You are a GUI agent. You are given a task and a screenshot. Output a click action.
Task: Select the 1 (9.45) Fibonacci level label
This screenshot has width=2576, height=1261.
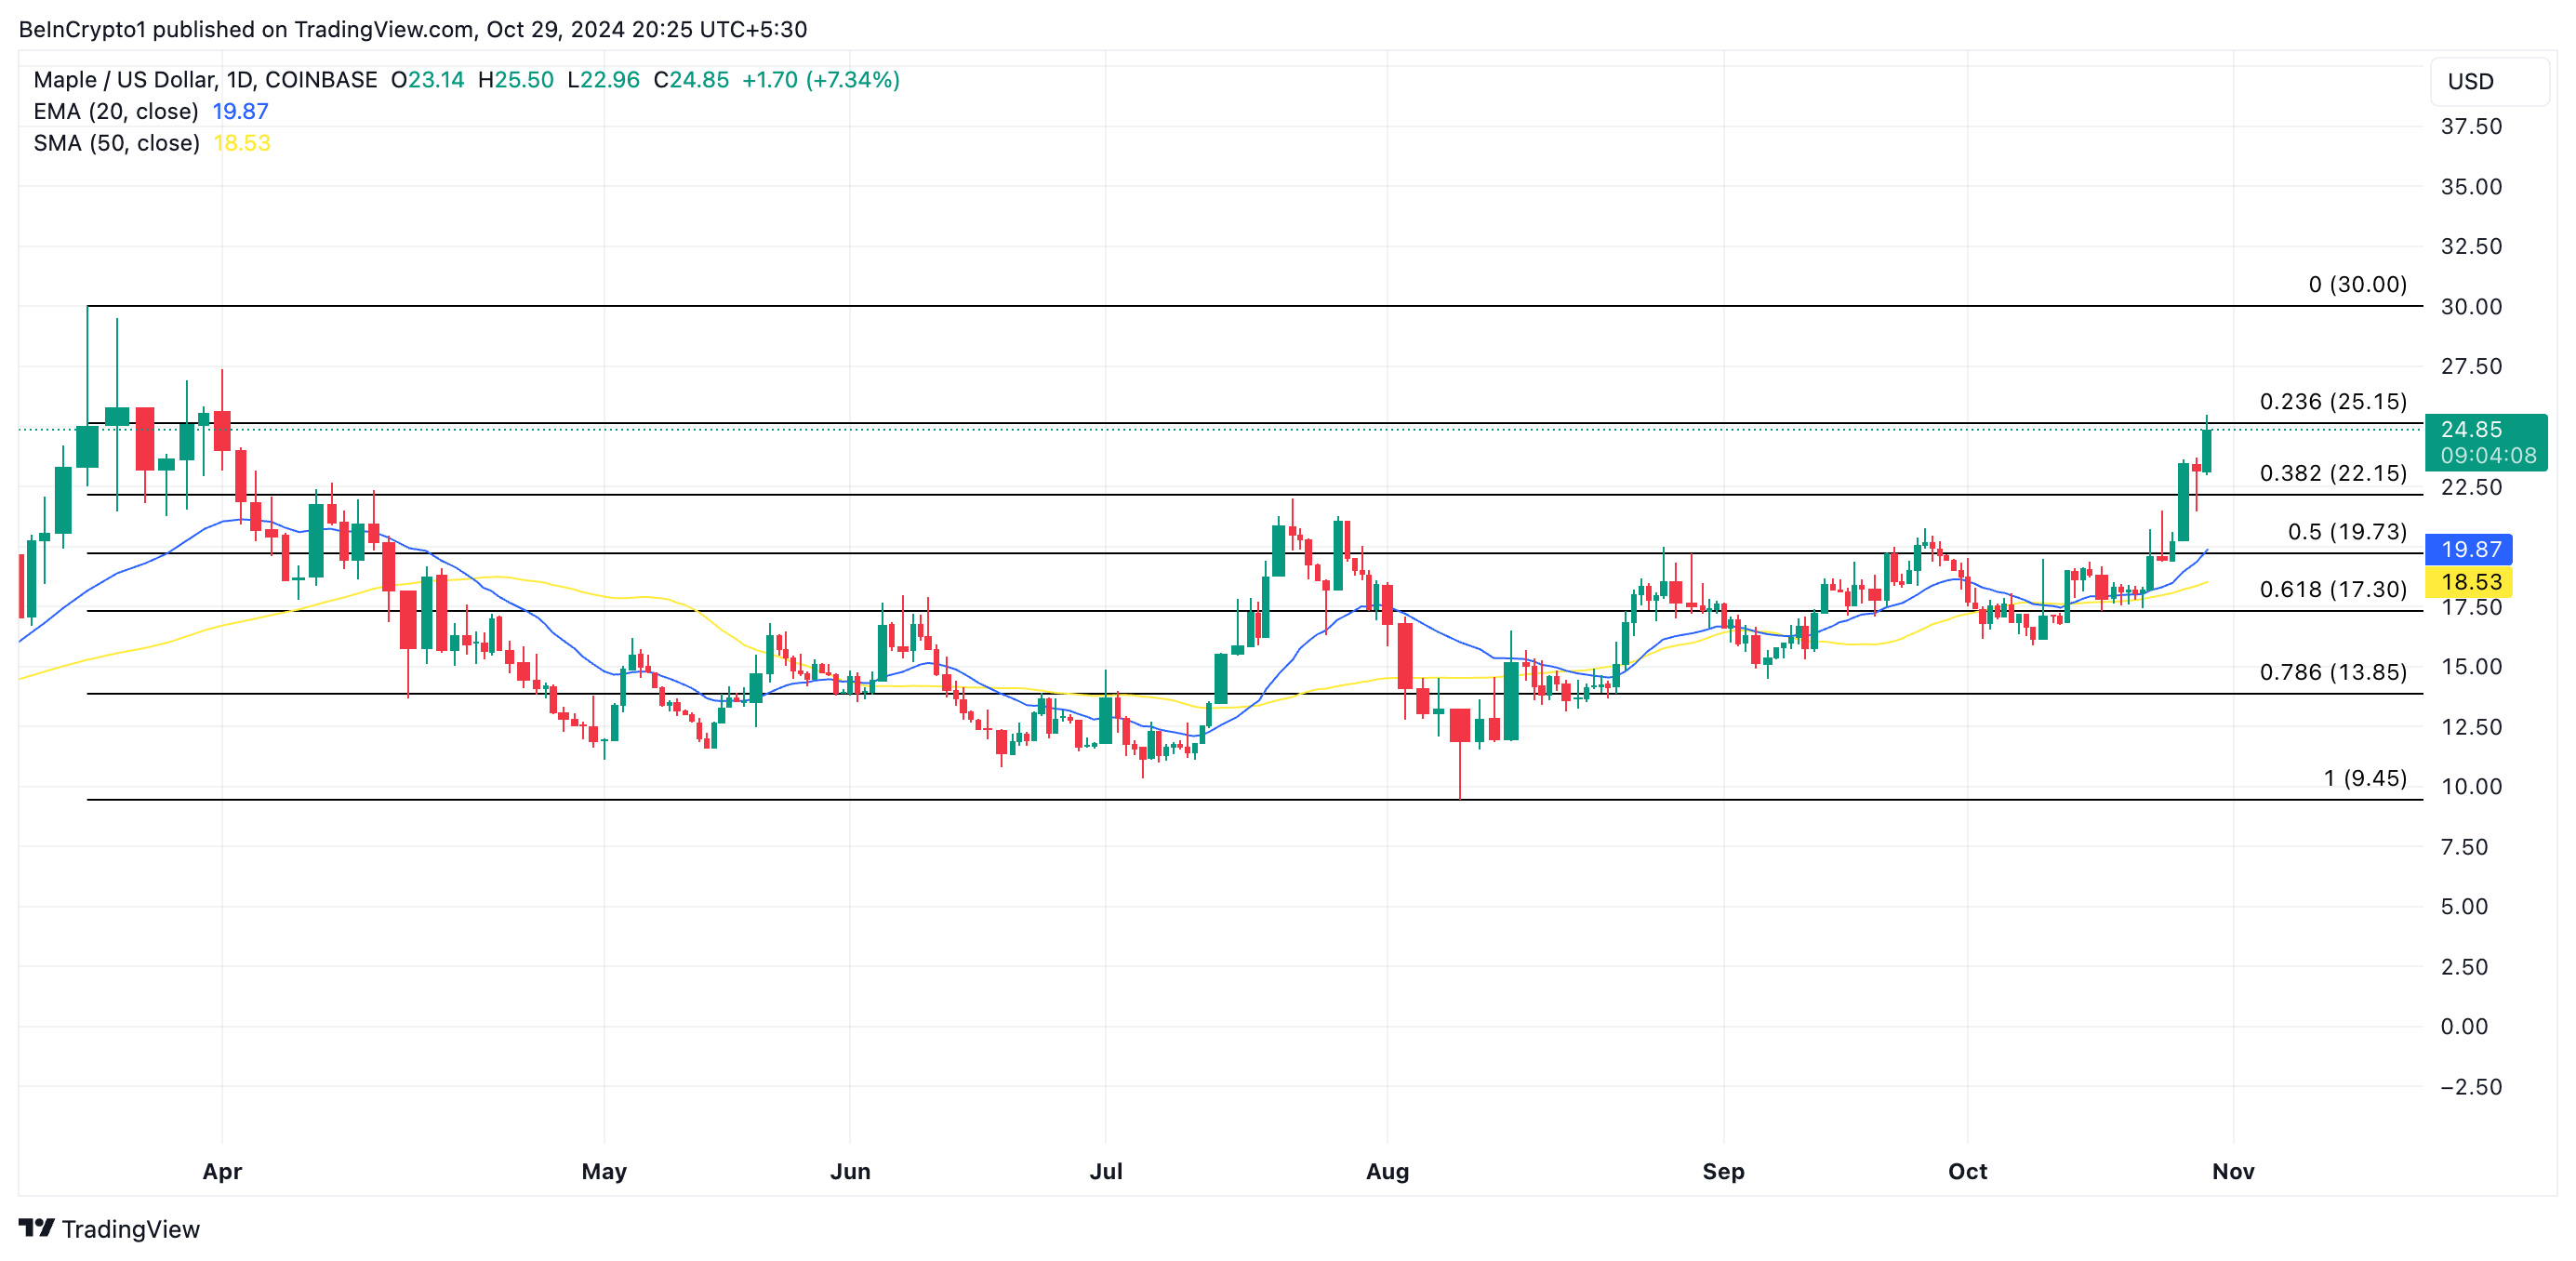(2364, 778)
